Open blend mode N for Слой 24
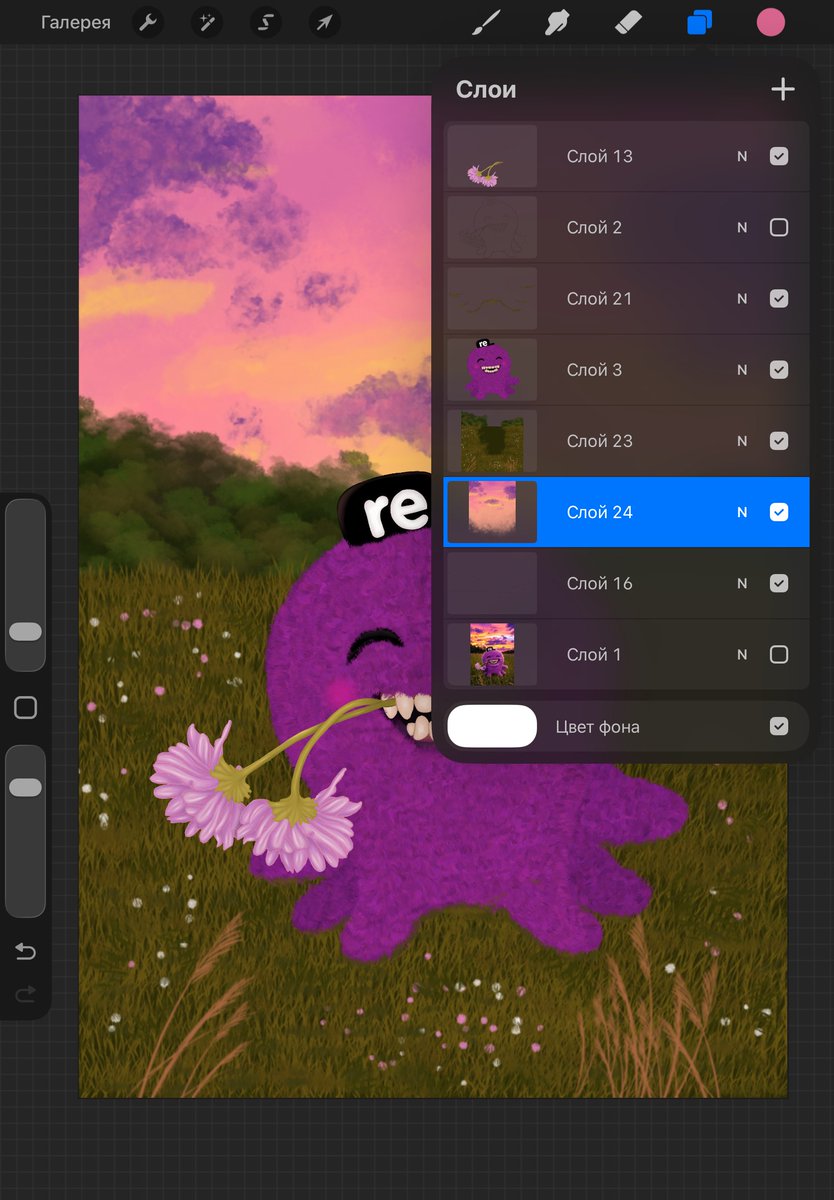Viewport: 834px width, 1200px height. (x=742, y=512)
